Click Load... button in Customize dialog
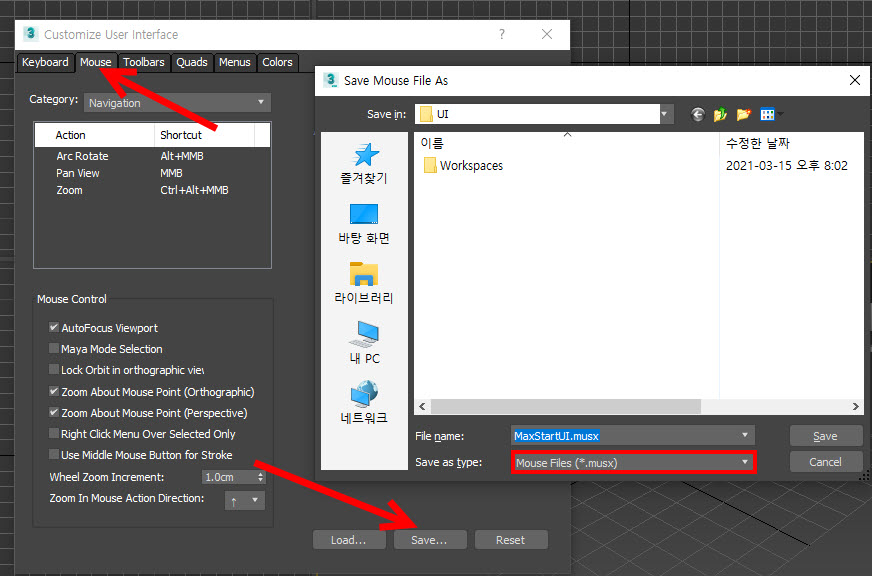This screenshot has width=872, height=576. coord(349,540)
